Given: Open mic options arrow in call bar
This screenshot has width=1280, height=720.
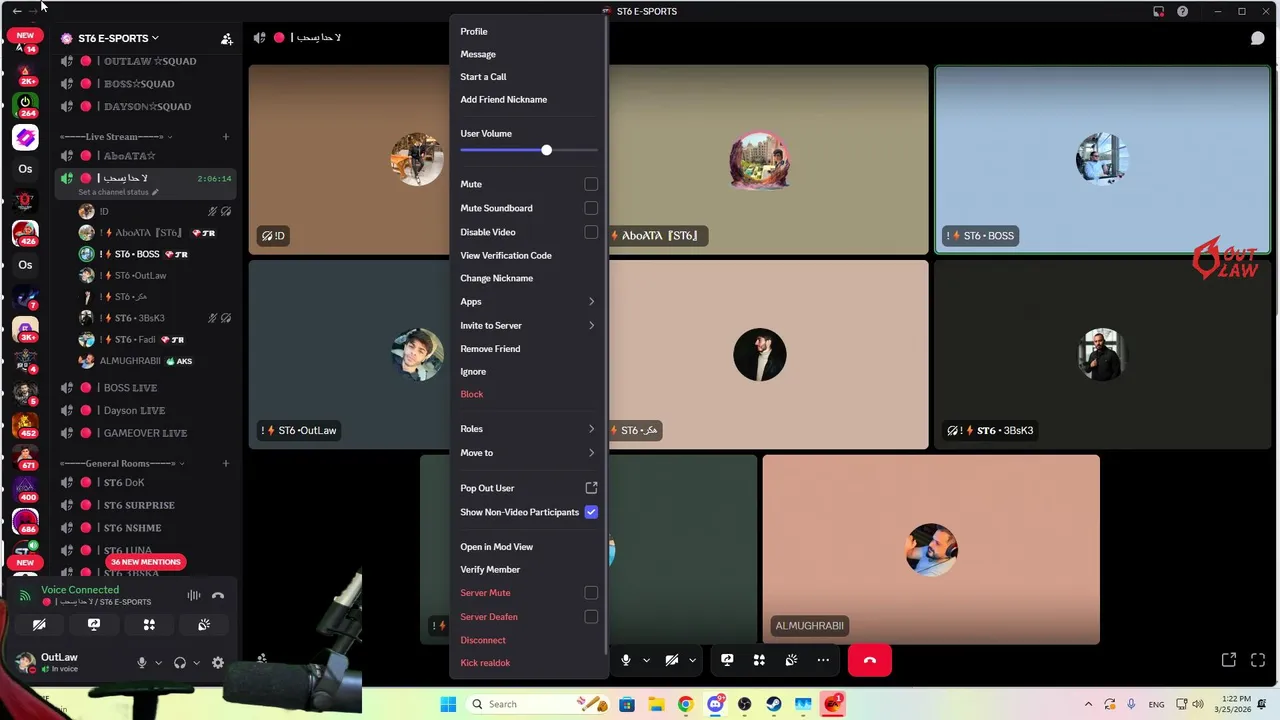Looking at the screenshot, I should tap(646, 660).
